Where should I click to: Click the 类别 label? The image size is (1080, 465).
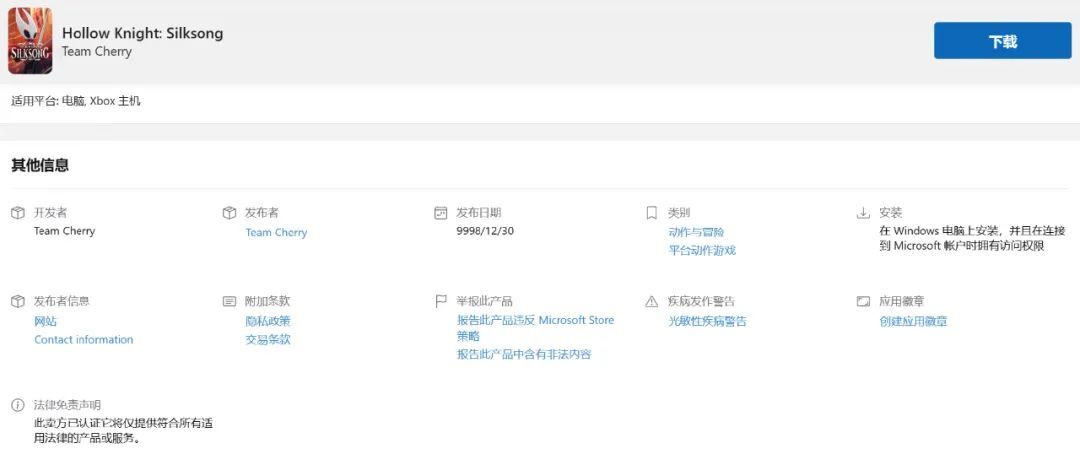tap(678, 213)
